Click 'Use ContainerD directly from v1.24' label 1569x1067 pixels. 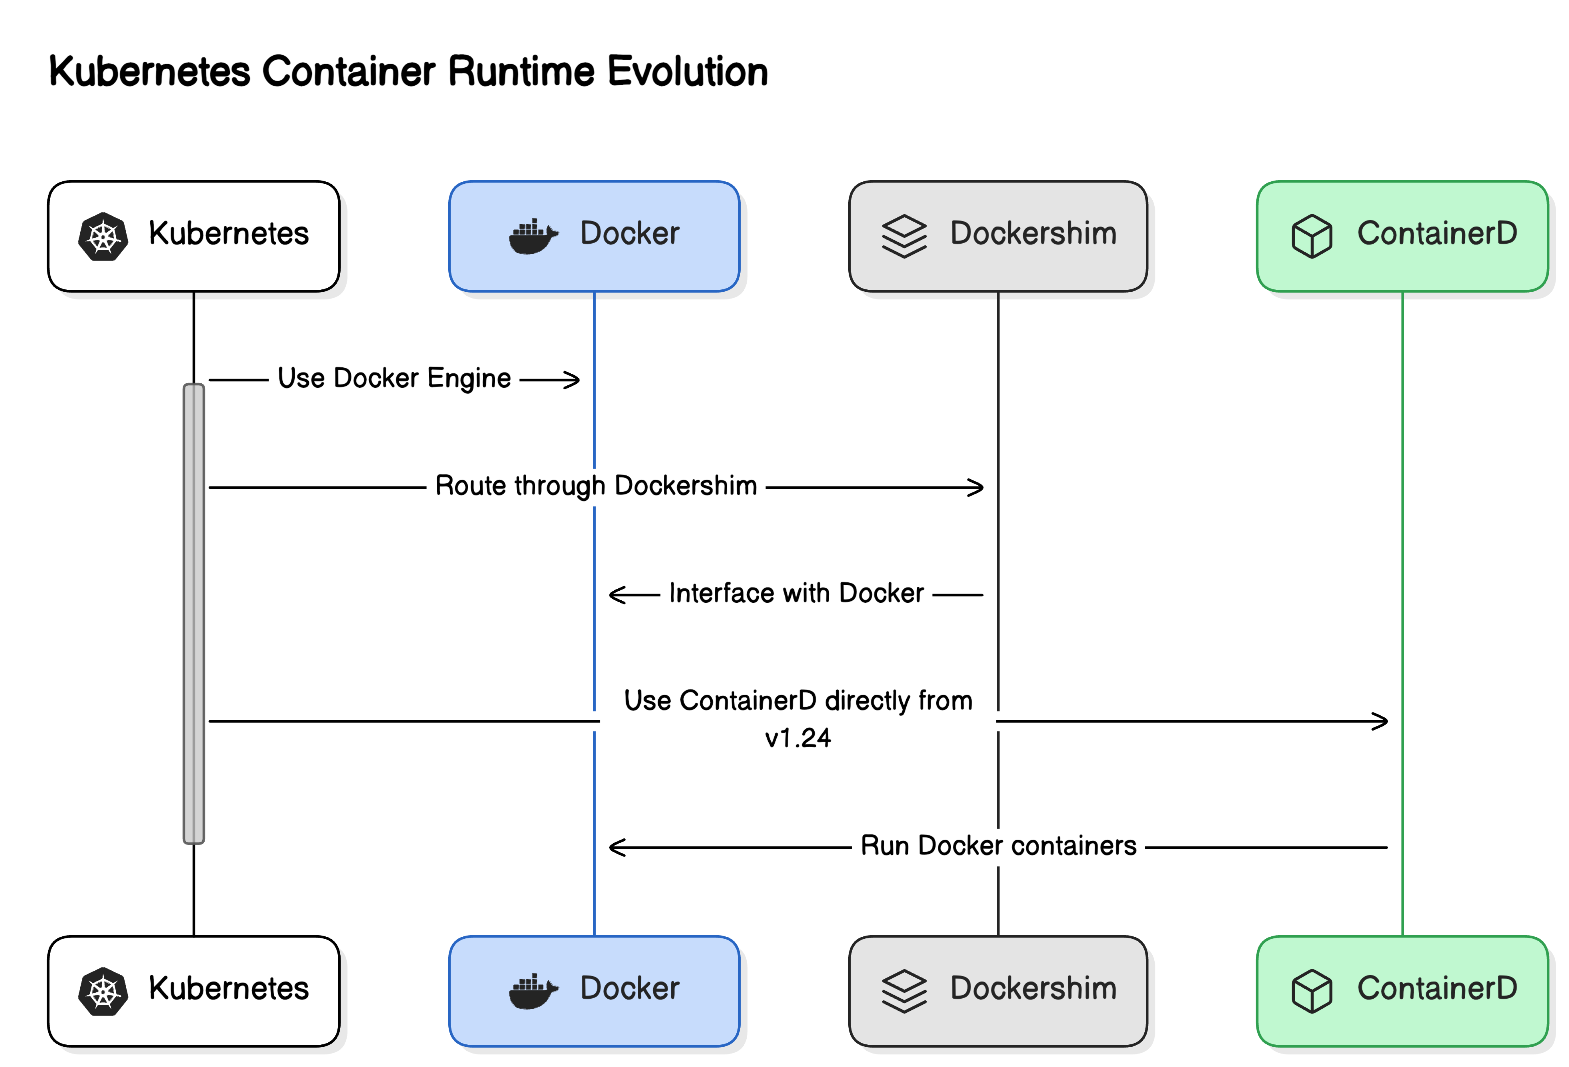798,719
